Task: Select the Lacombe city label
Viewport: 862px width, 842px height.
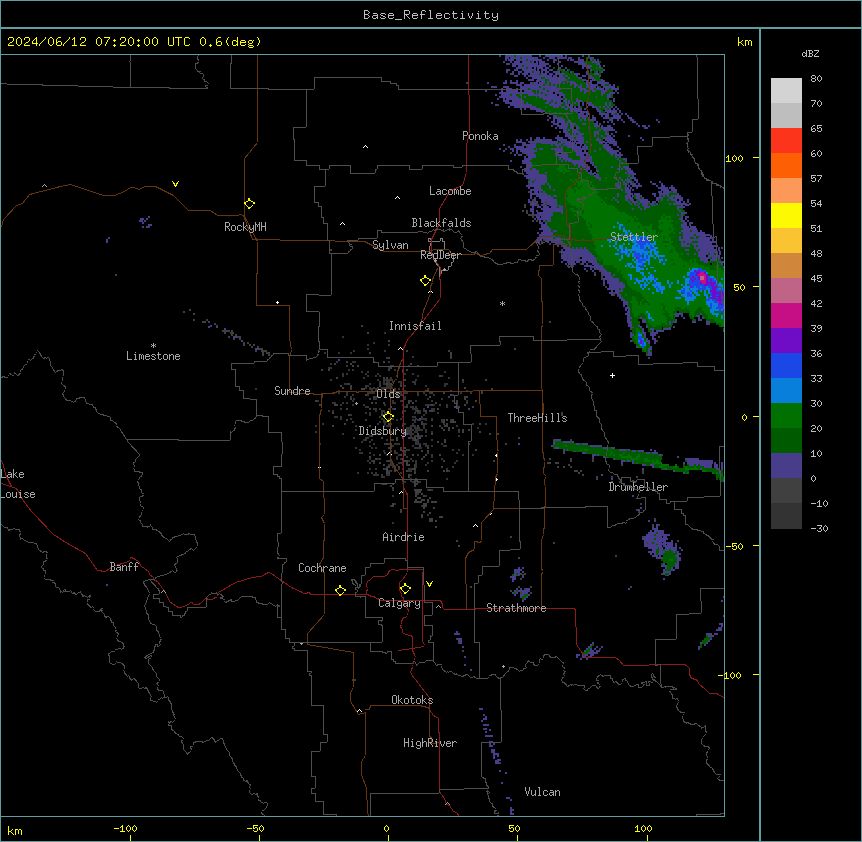Action: point(450,191)
